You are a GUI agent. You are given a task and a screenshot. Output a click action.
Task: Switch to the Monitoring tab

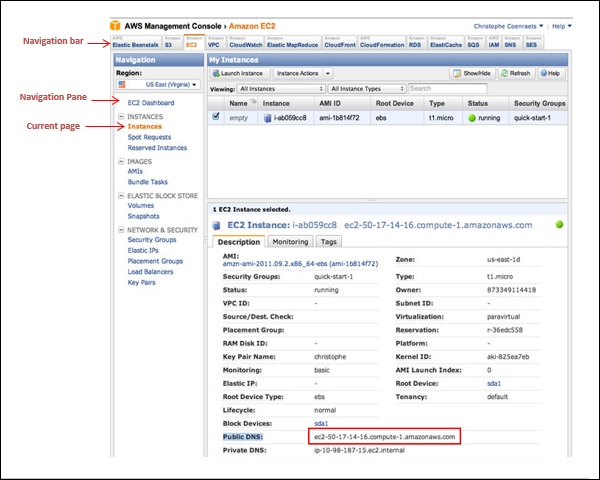[290, 241]
